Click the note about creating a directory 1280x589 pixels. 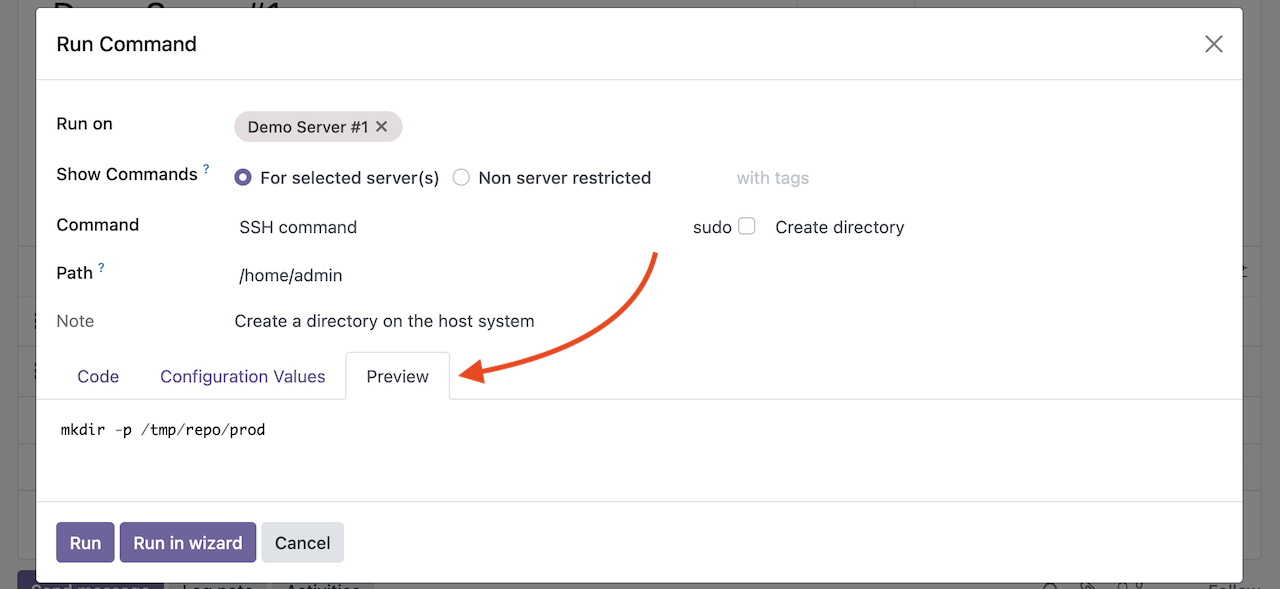pyautogui.click(x=384, y=321)
